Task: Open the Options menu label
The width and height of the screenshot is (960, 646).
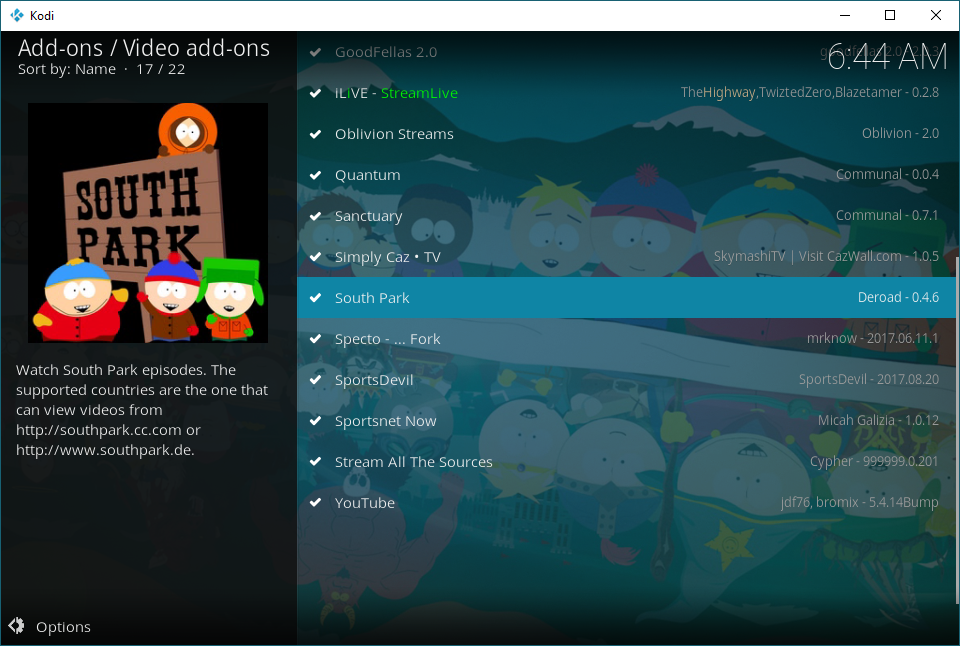Action: (x=63, y=627)
